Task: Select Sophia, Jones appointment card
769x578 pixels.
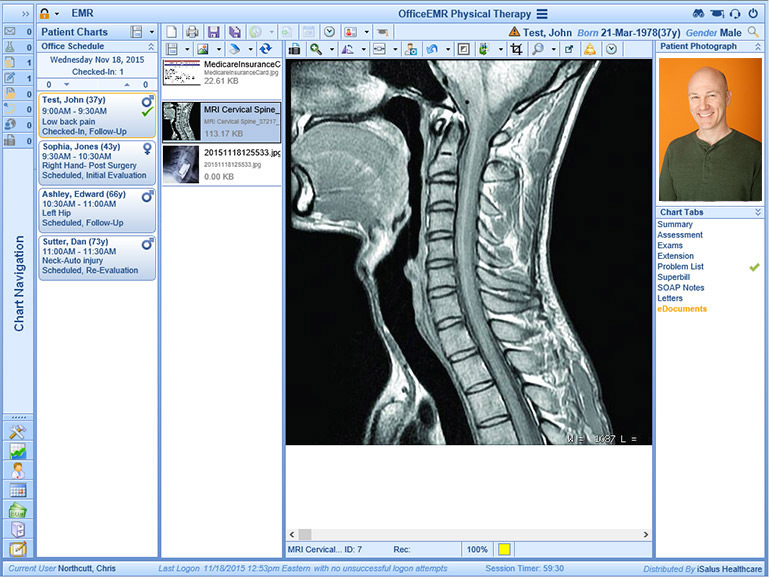Action: [97, 161]
